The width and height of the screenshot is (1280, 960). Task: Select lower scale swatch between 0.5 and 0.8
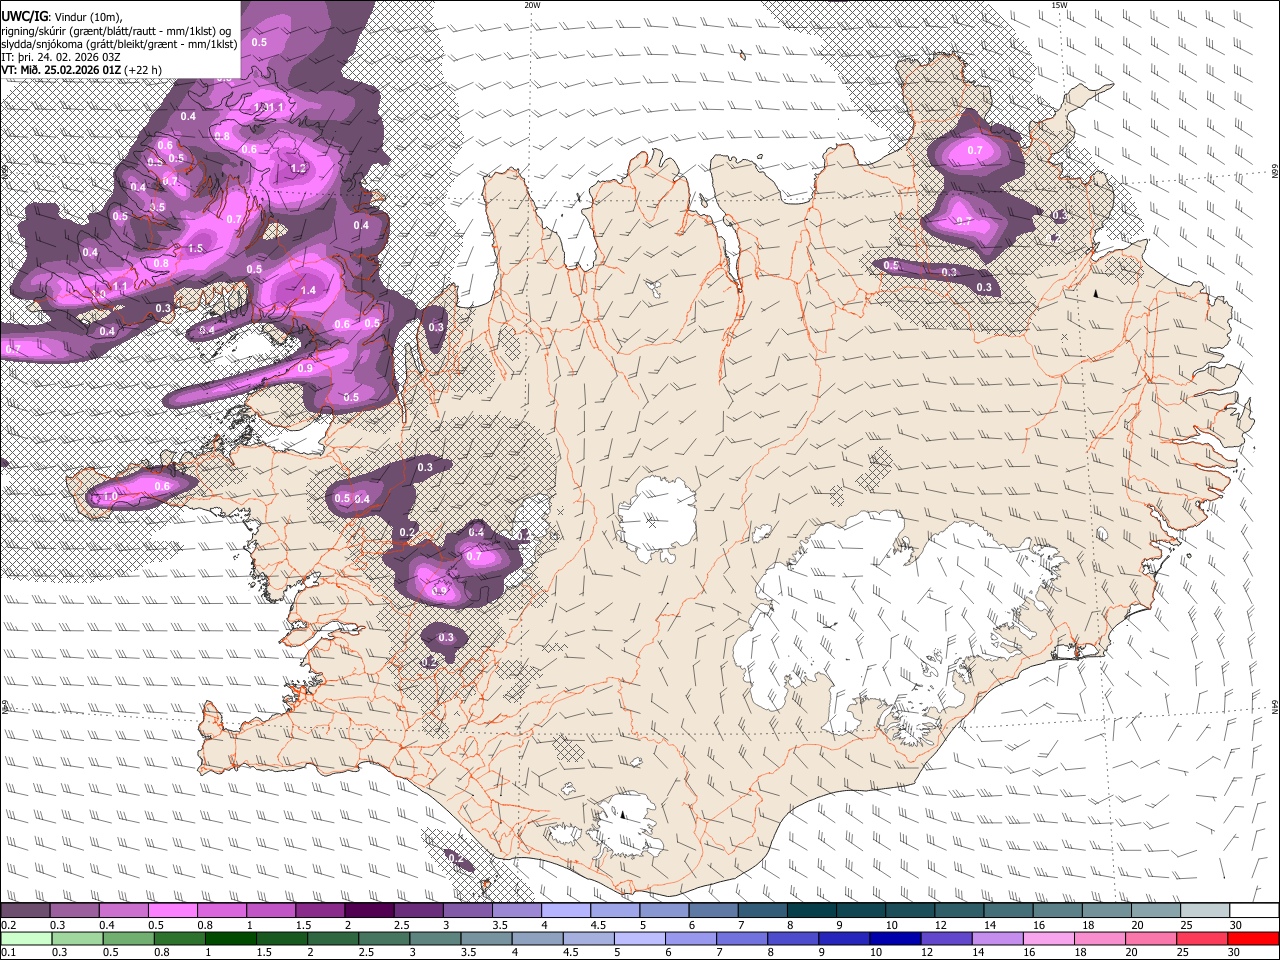point(128,938)
